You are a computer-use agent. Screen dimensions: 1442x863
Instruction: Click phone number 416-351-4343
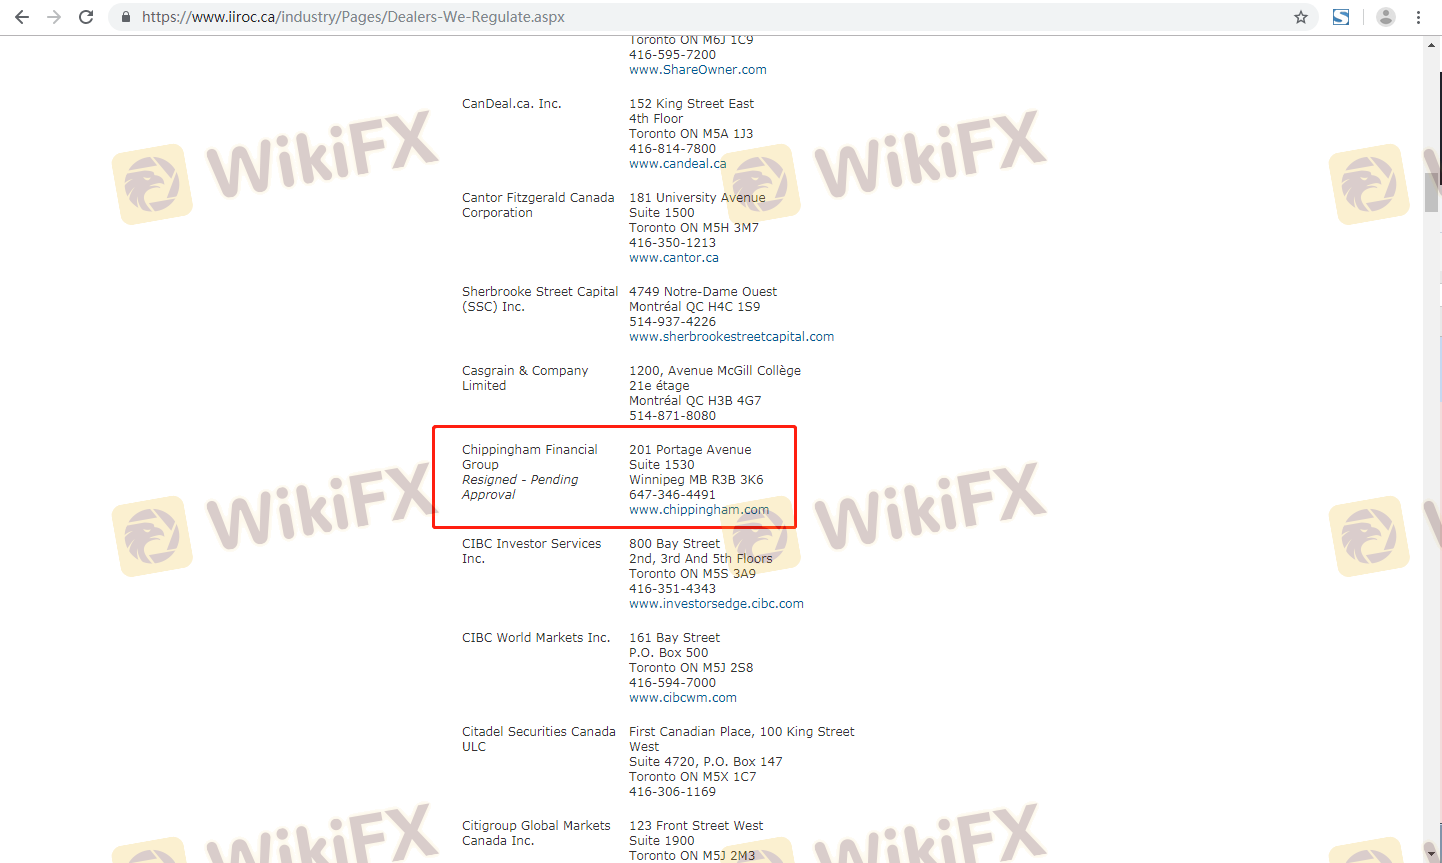[672, 589]
